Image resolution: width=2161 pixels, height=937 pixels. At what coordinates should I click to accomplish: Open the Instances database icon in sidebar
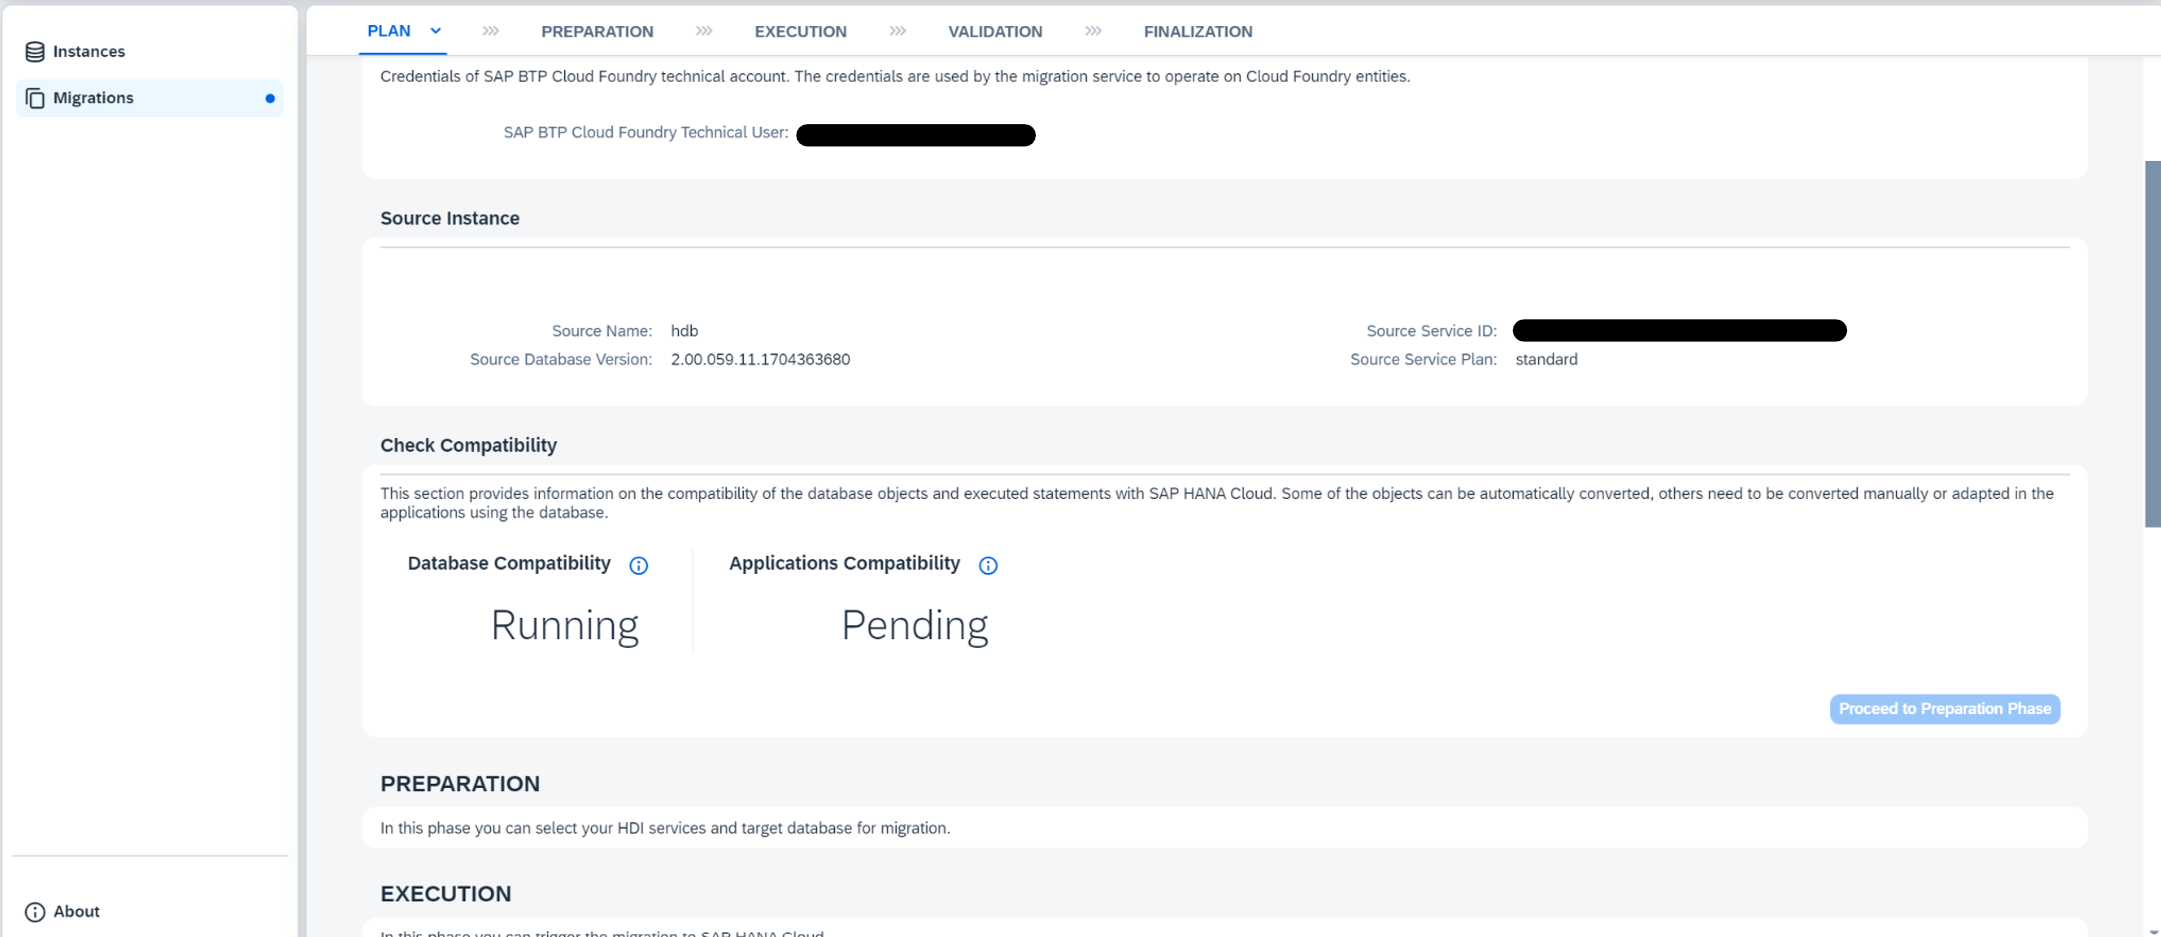tap(35, 52)
